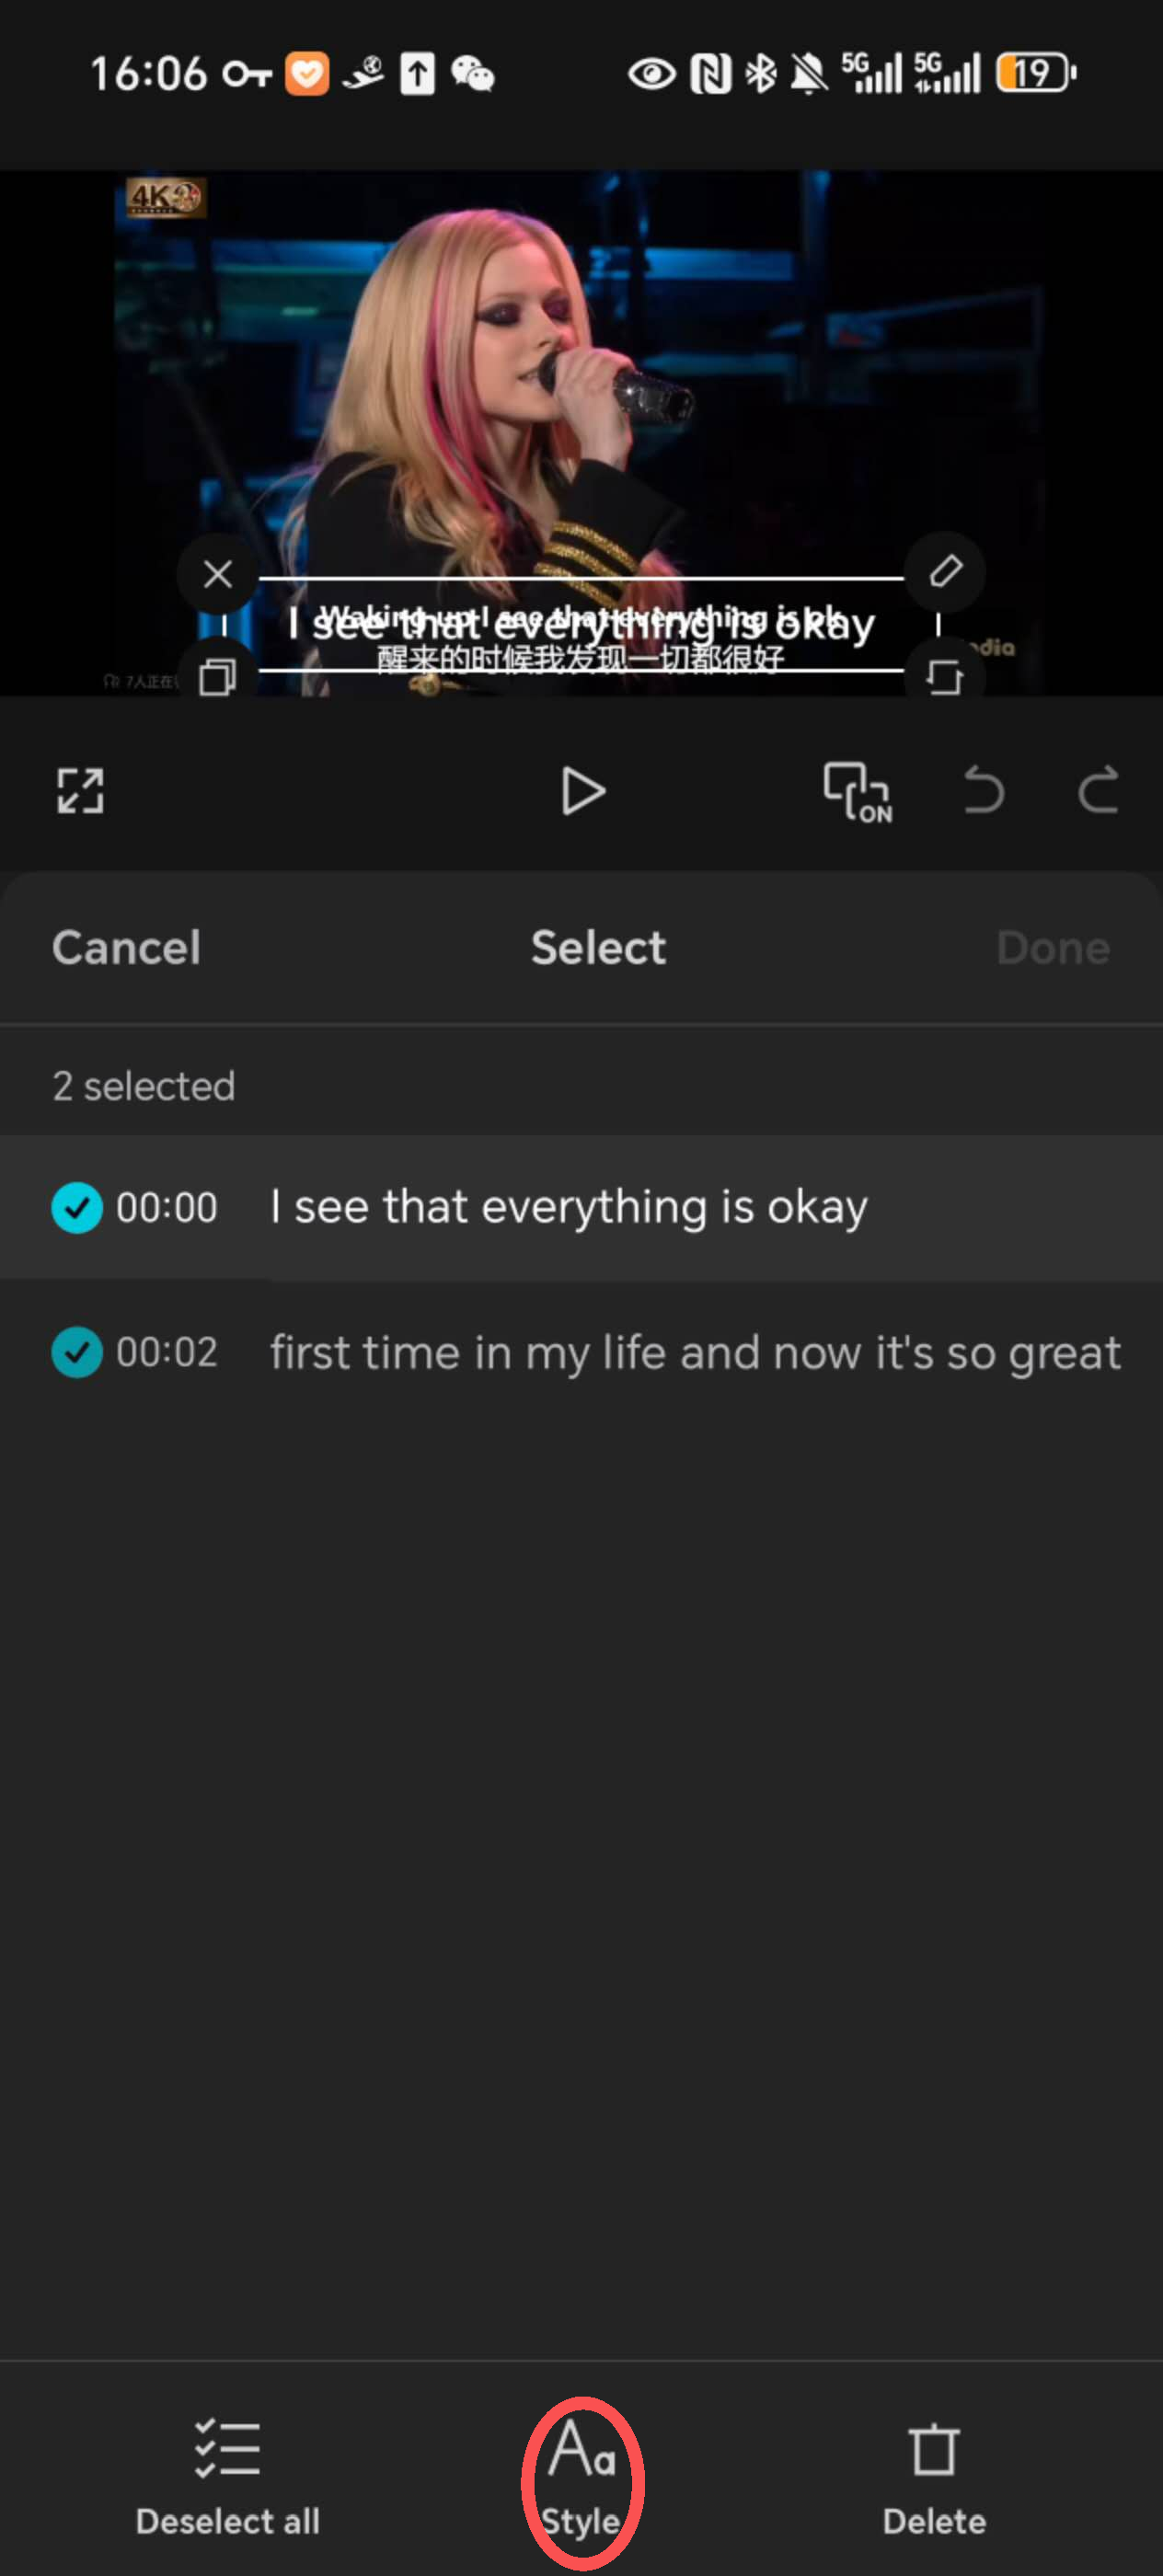This screenshot has height=2576, width=1163.
Task: Edit caption text using pencil handle
Action: 945,572
